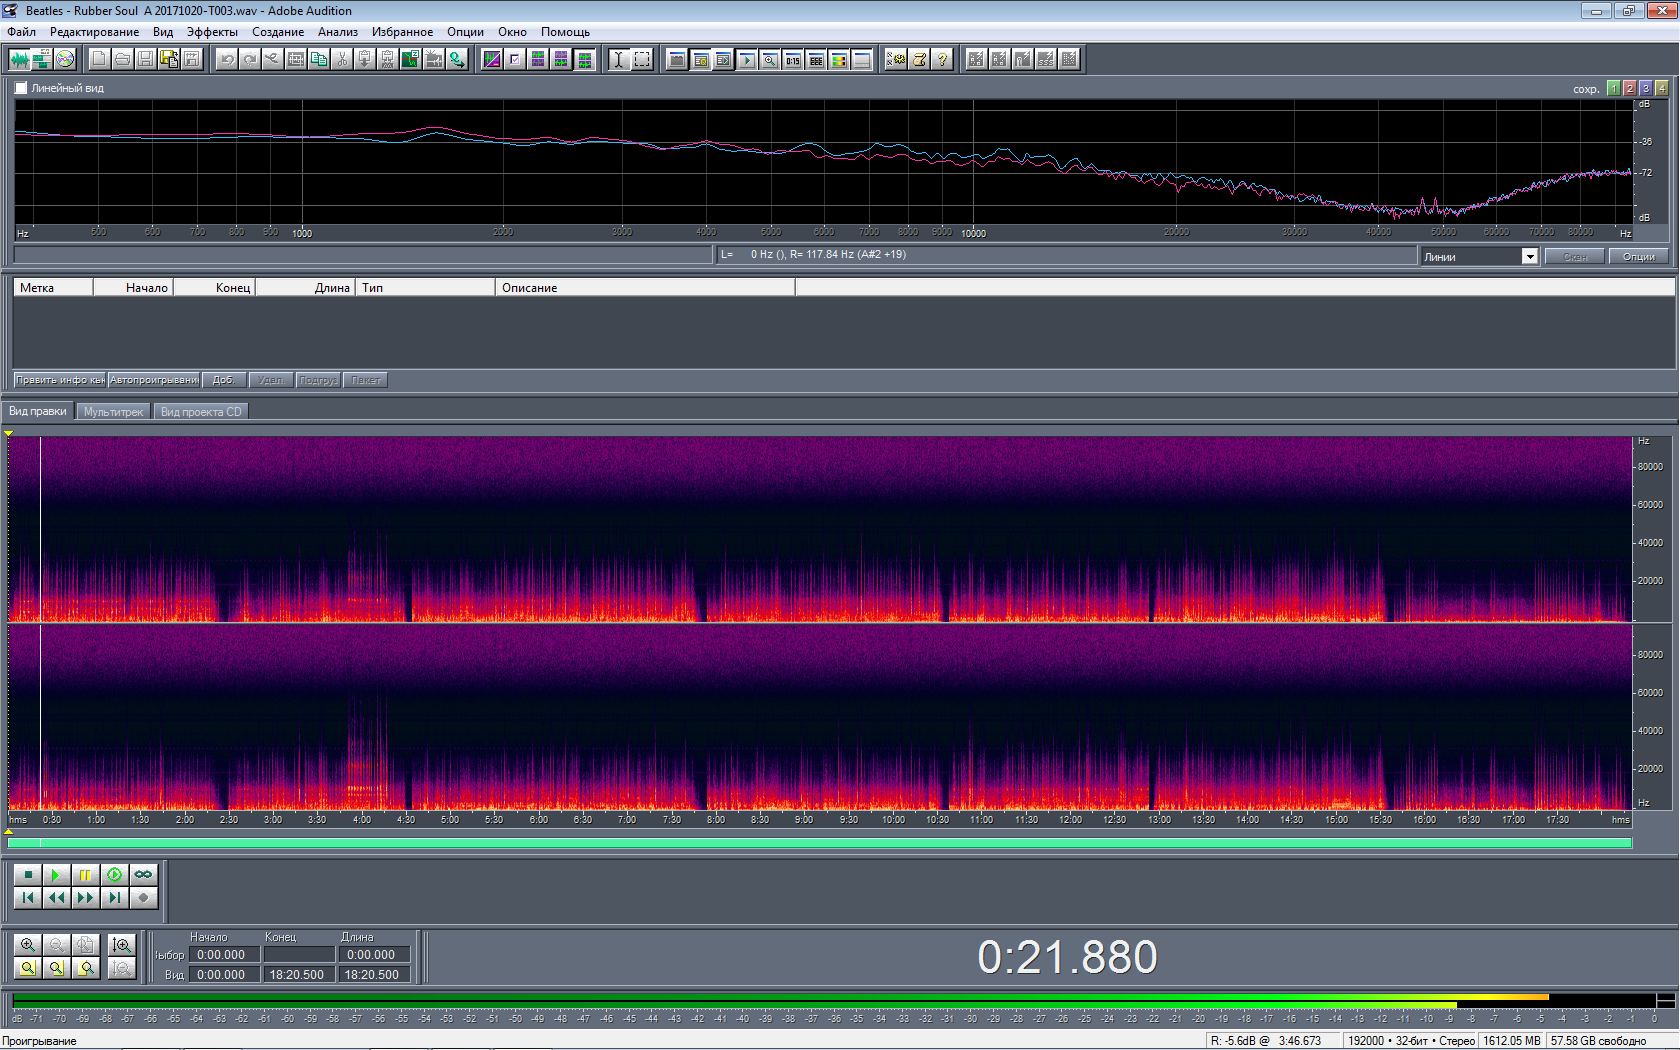The height and width of the screenshot is (1050, 1680).
Task: Create a new file with toolbar icon
Action: pyautogui.click(x=99, y=59)
